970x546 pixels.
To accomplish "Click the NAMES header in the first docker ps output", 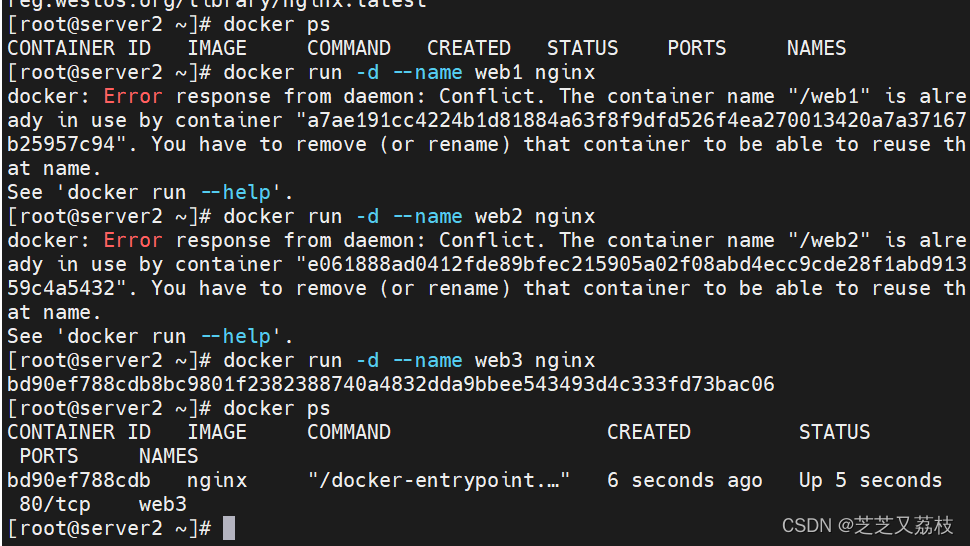I will coord(816,48).
